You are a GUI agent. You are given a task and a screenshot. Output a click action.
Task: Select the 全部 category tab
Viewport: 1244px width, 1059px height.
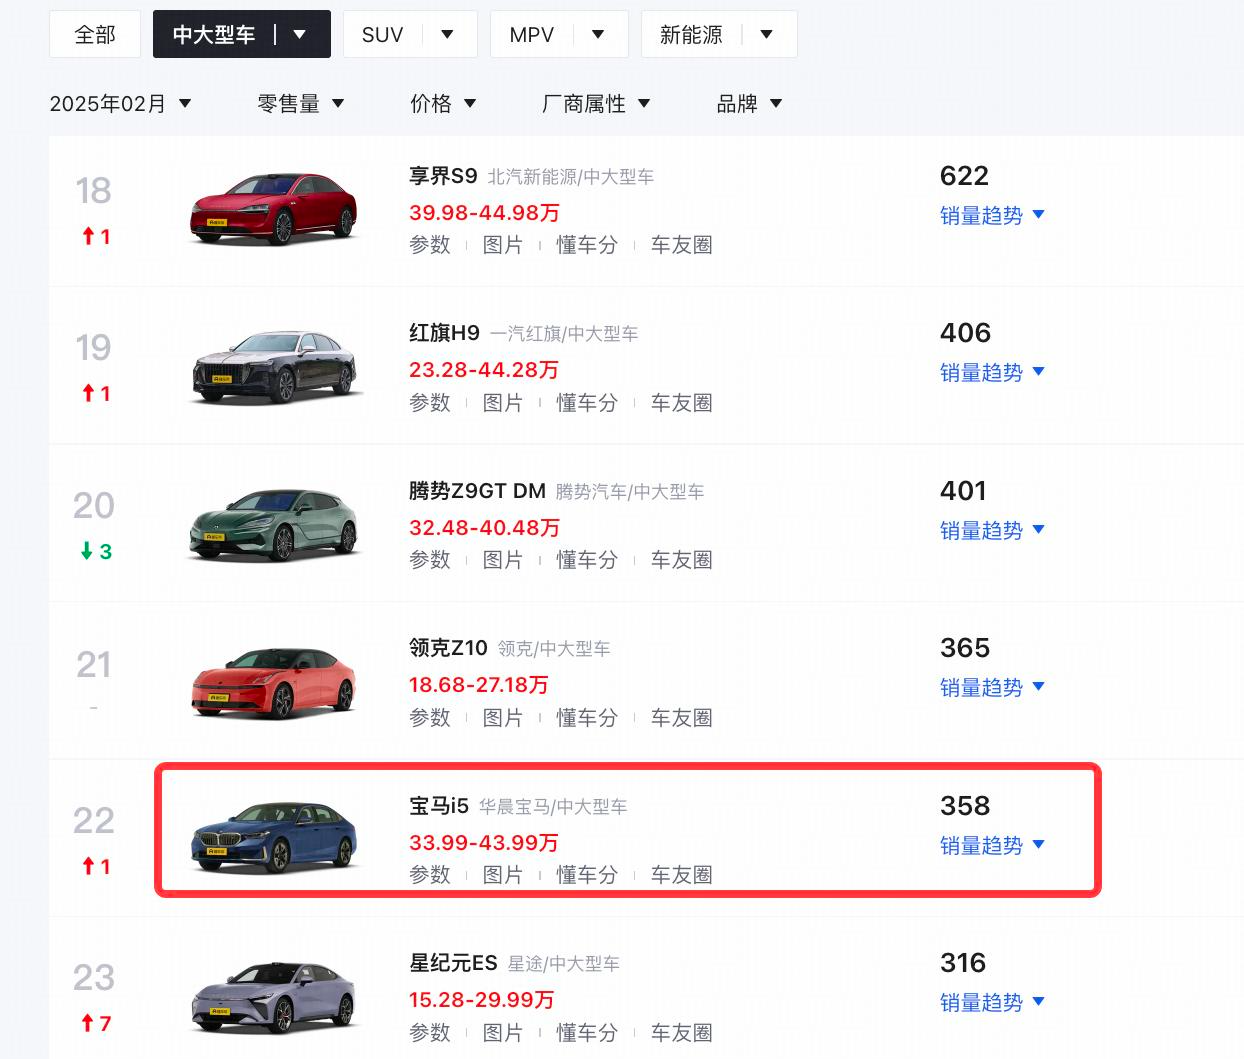pos(95,35)
